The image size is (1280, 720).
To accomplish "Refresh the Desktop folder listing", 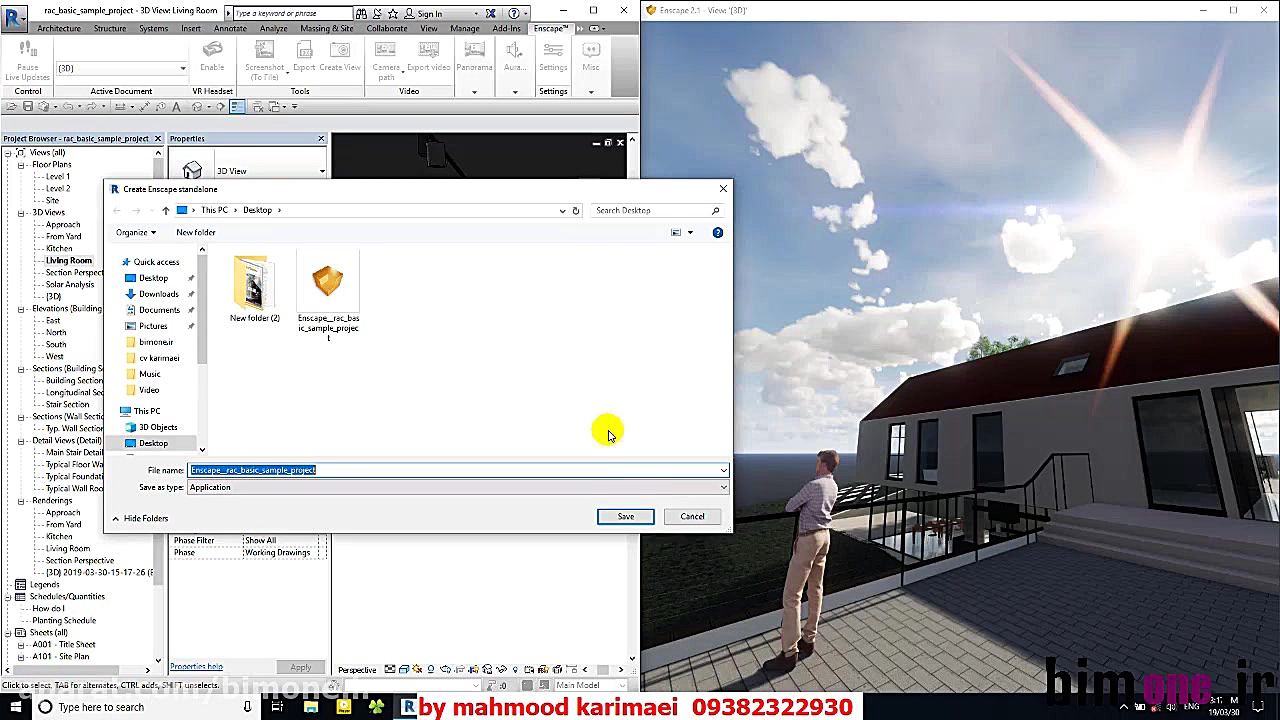I will click(x=576, y=210).
